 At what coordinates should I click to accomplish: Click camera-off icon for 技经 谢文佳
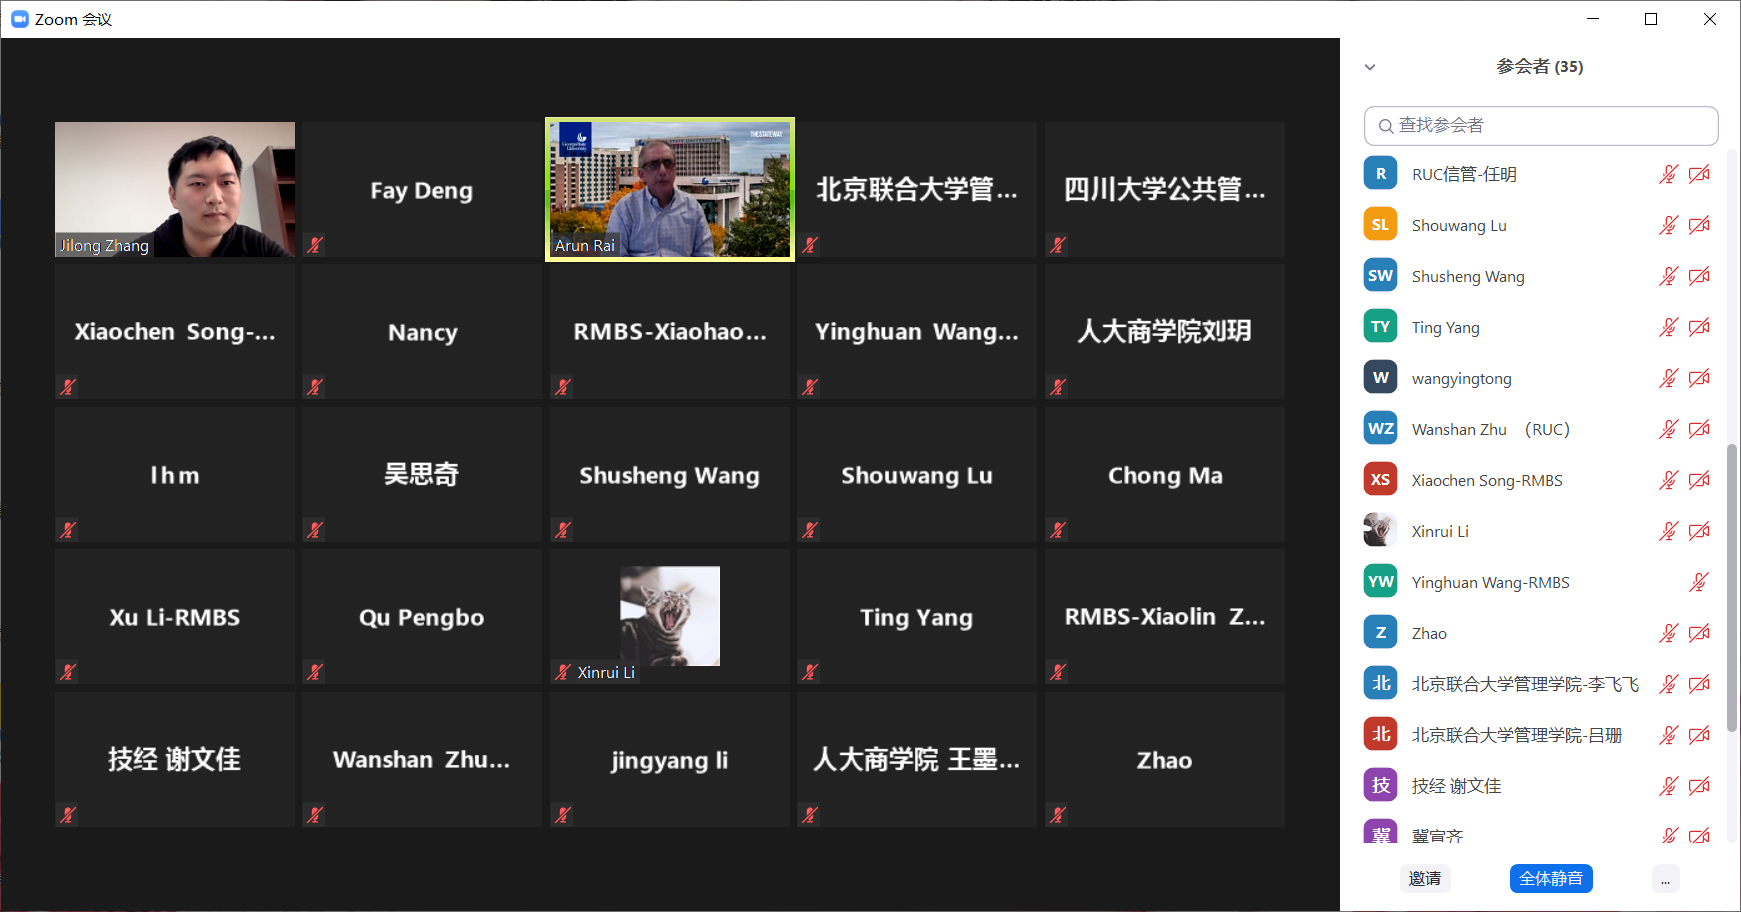(x=1699, y=787)
